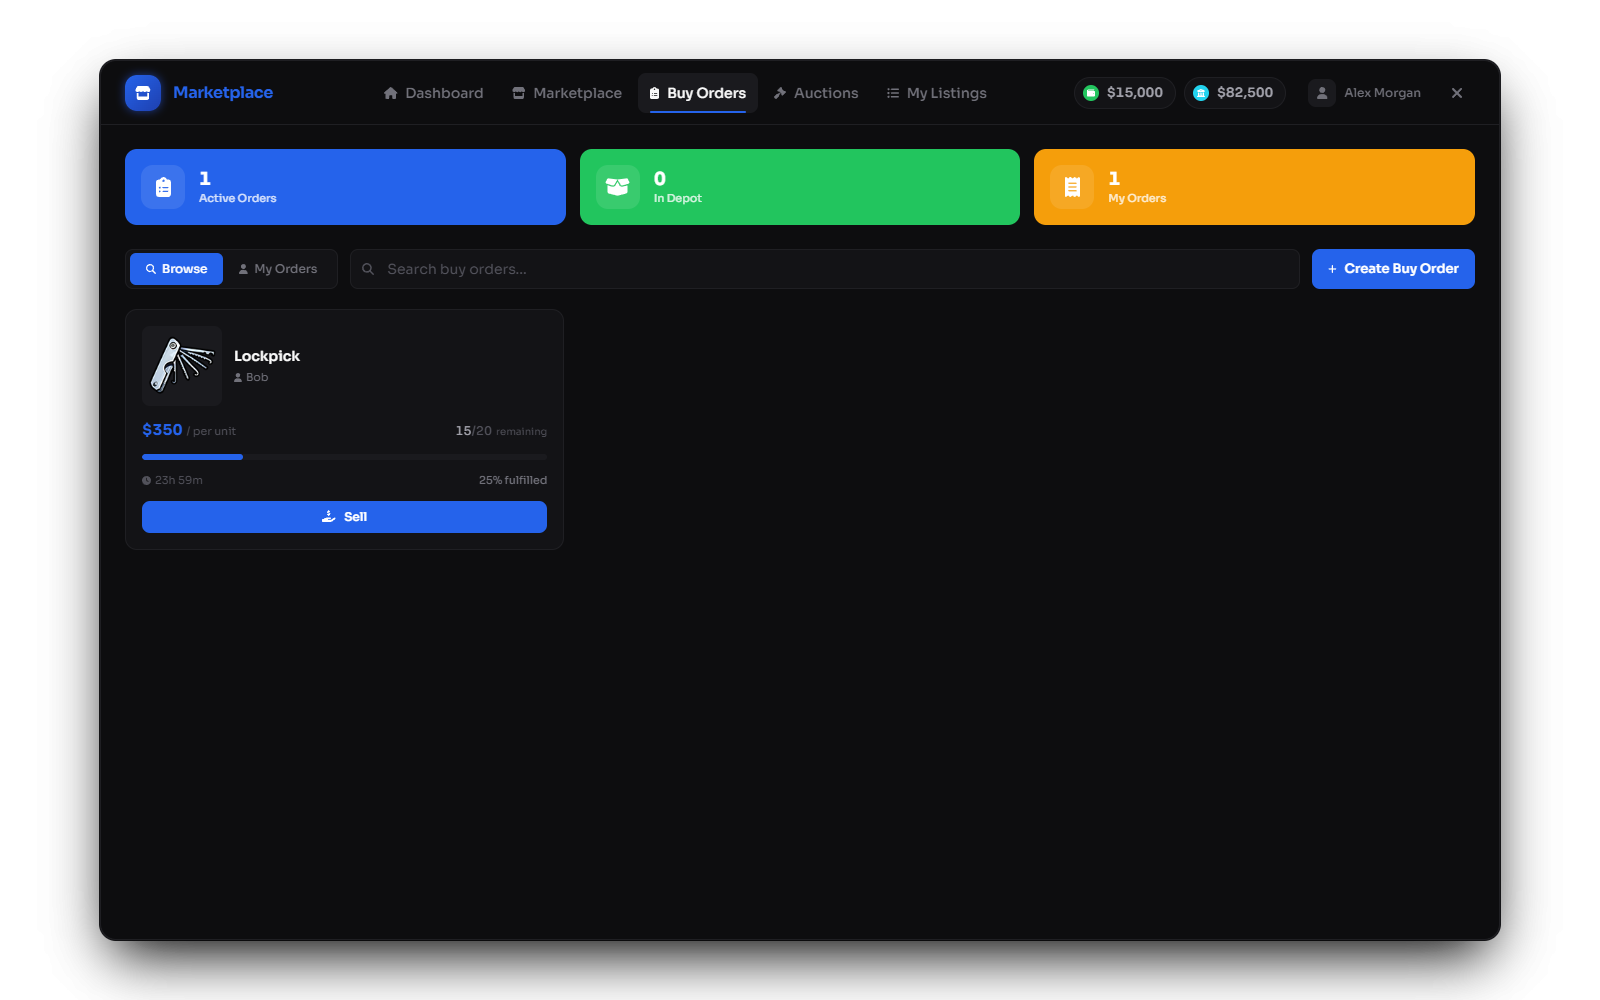Open the My Listings tab

[936, 93]
